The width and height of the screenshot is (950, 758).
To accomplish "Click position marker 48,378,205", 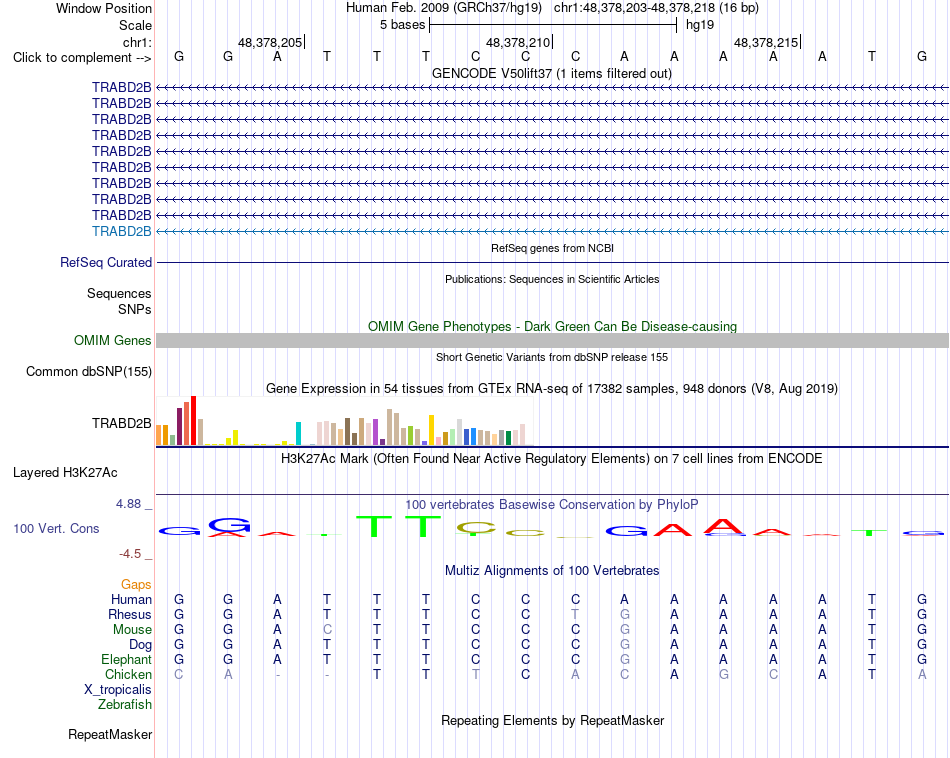I will coord(270,42).
